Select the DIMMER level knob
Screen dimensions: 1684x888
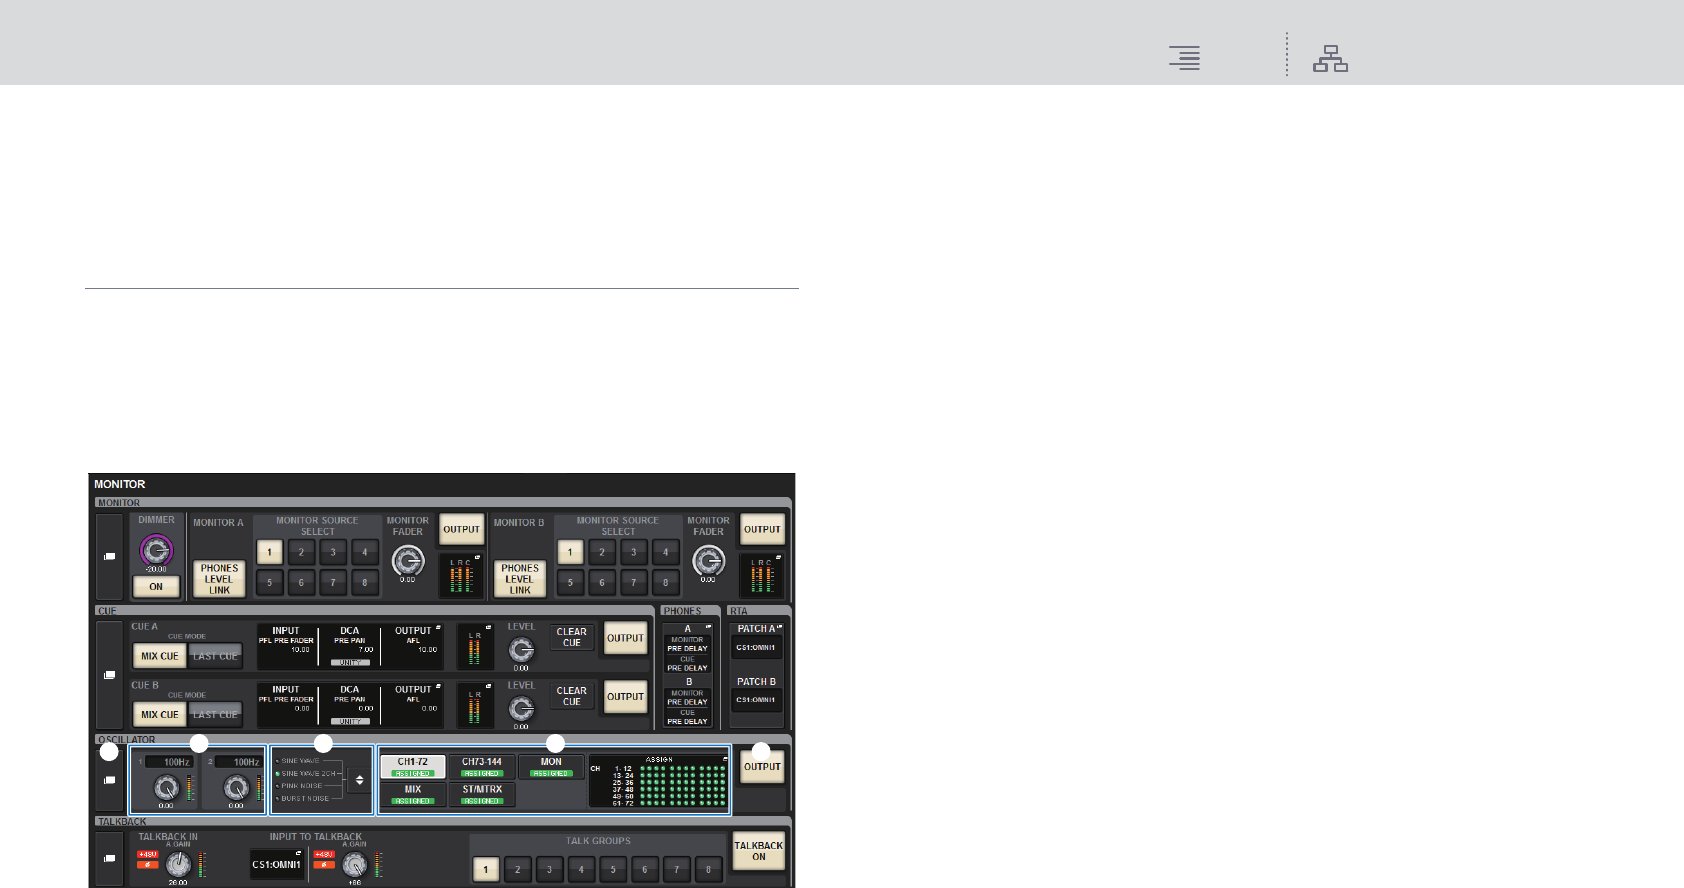pyautogui.click(x=156, y=550)
